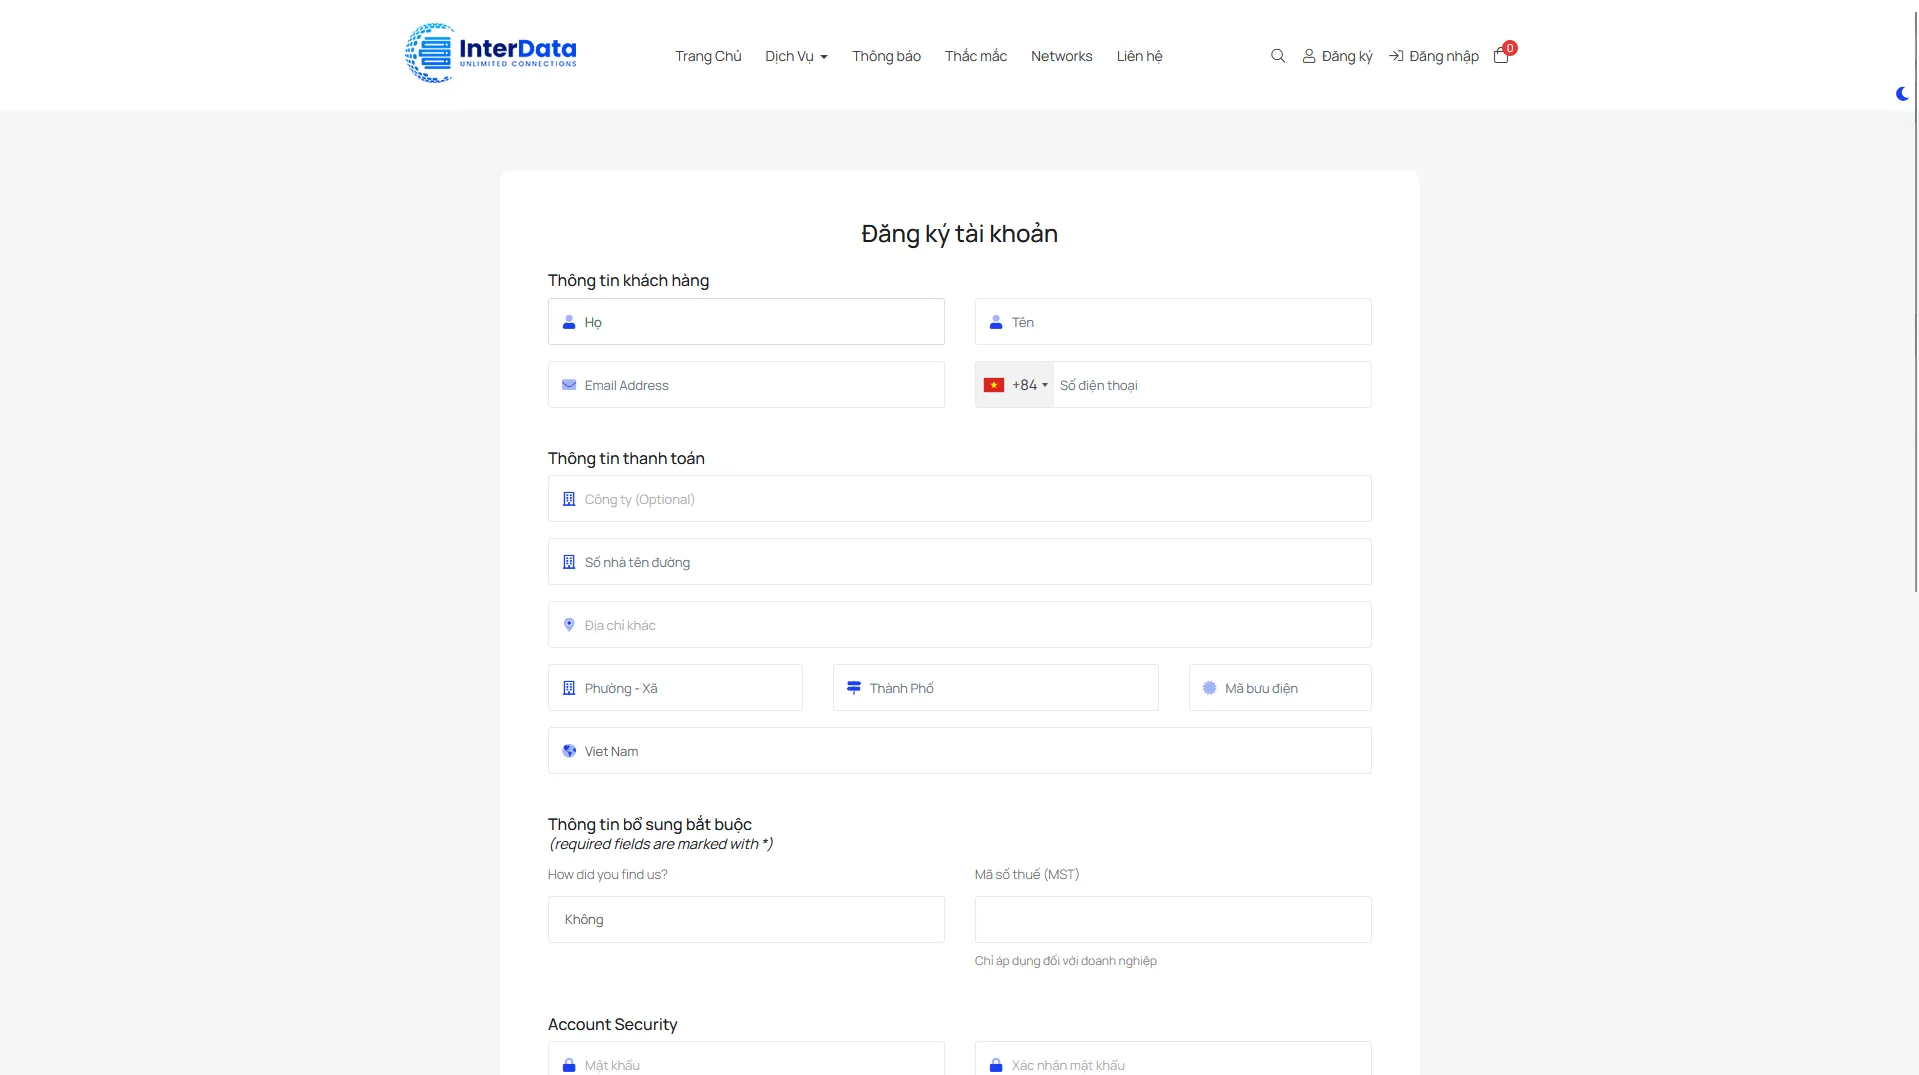This screenshot has width=1919, height=1075.
Task: Open Thông báo menu item
Action: point(886,56)
